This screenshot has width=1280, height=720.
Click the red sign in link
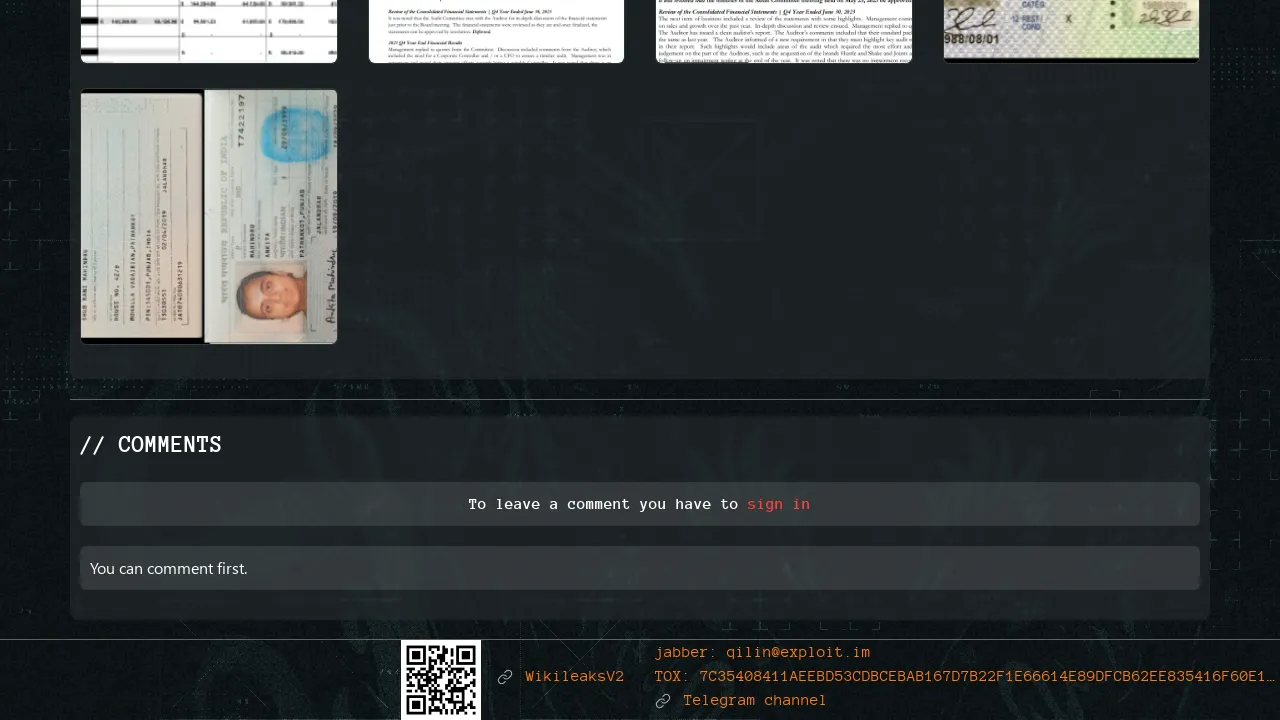pos(778,504)
